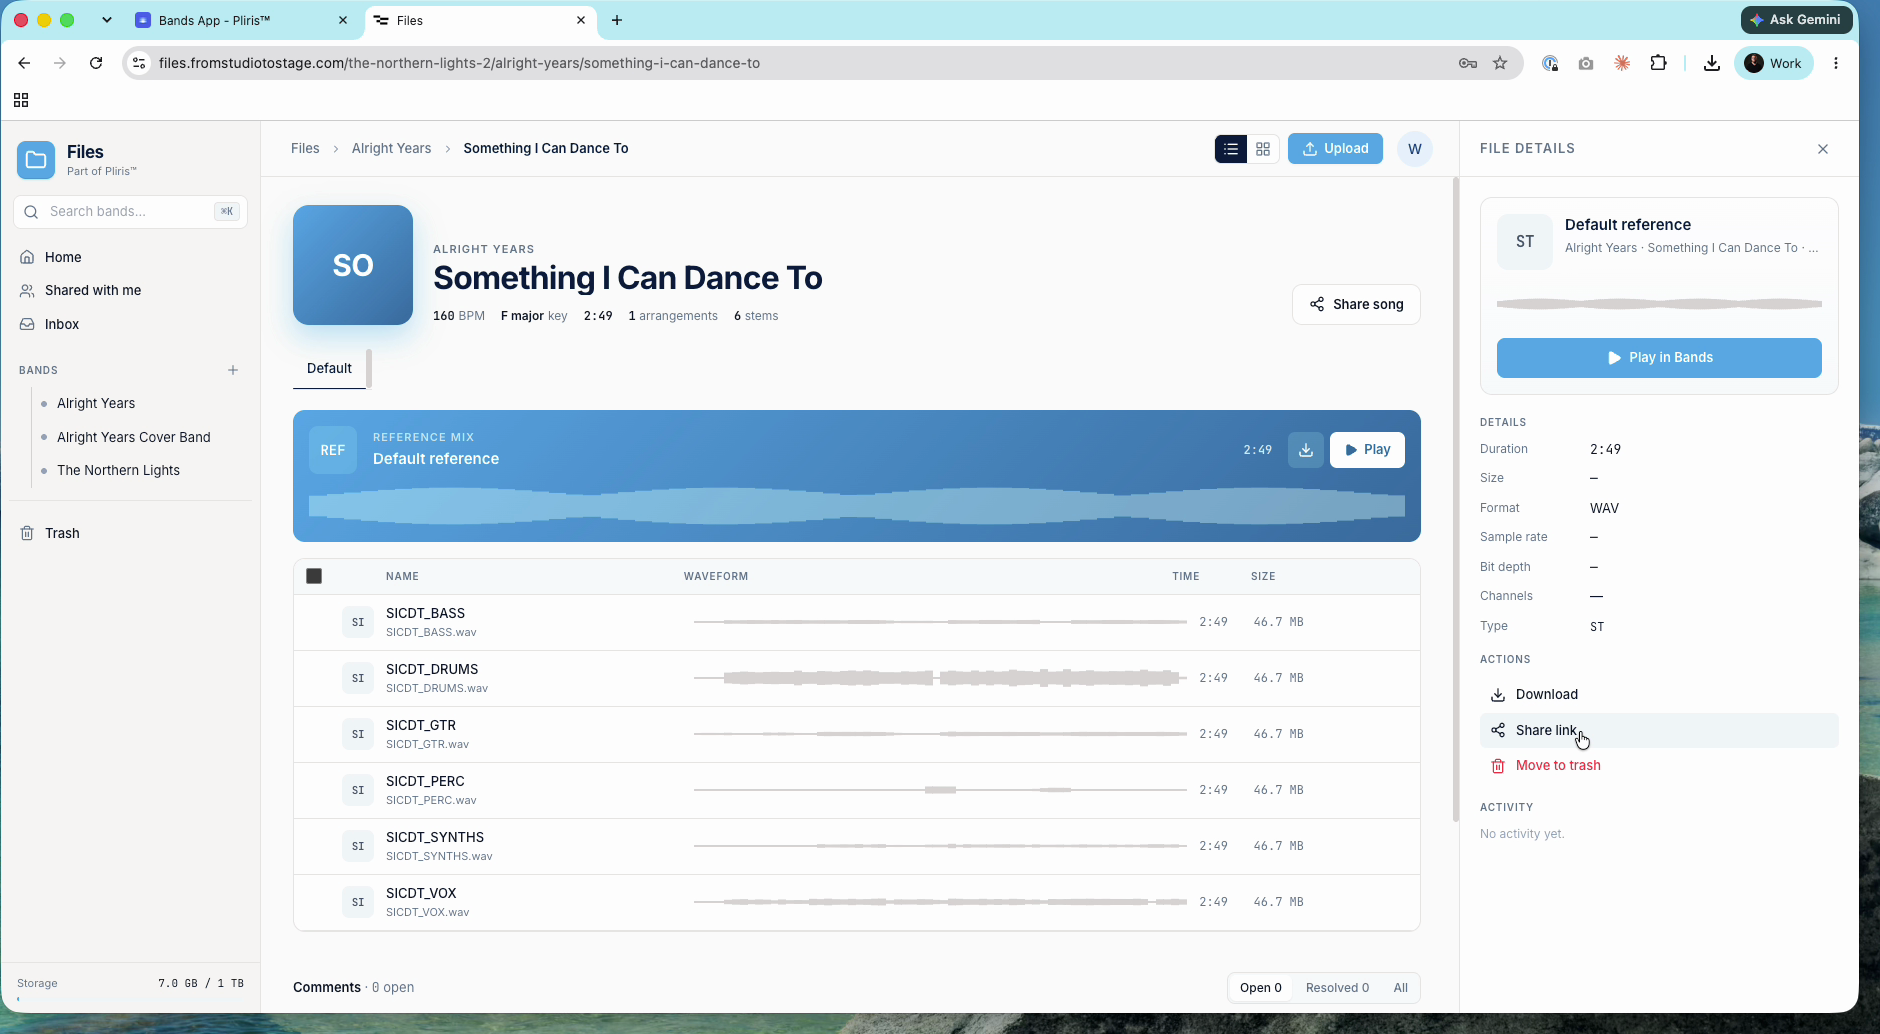Click the SI icon for SICDT_DRUMS
Image resolution: width=1880 pixels, height=1034 pixels.
point(358,678)
